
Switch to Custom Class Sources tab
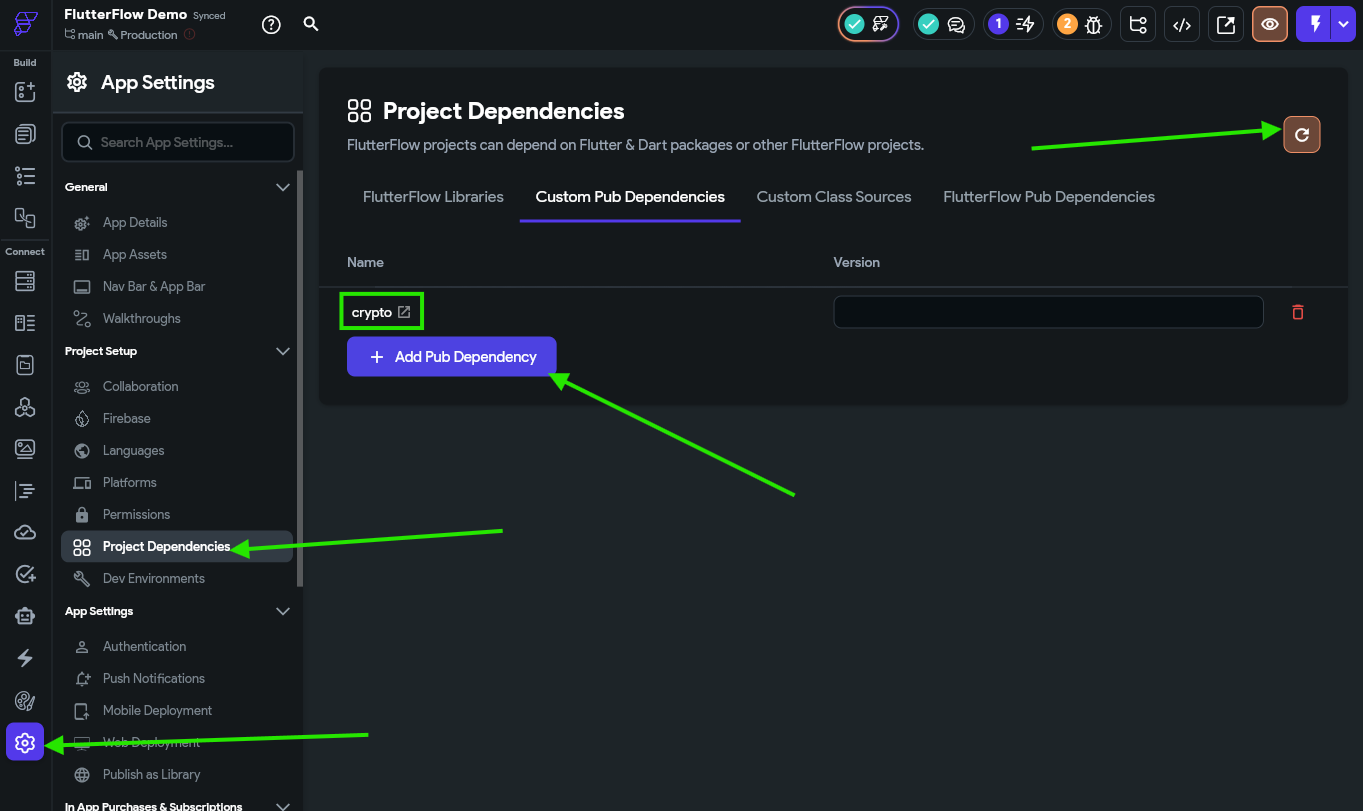pos(834,197)
